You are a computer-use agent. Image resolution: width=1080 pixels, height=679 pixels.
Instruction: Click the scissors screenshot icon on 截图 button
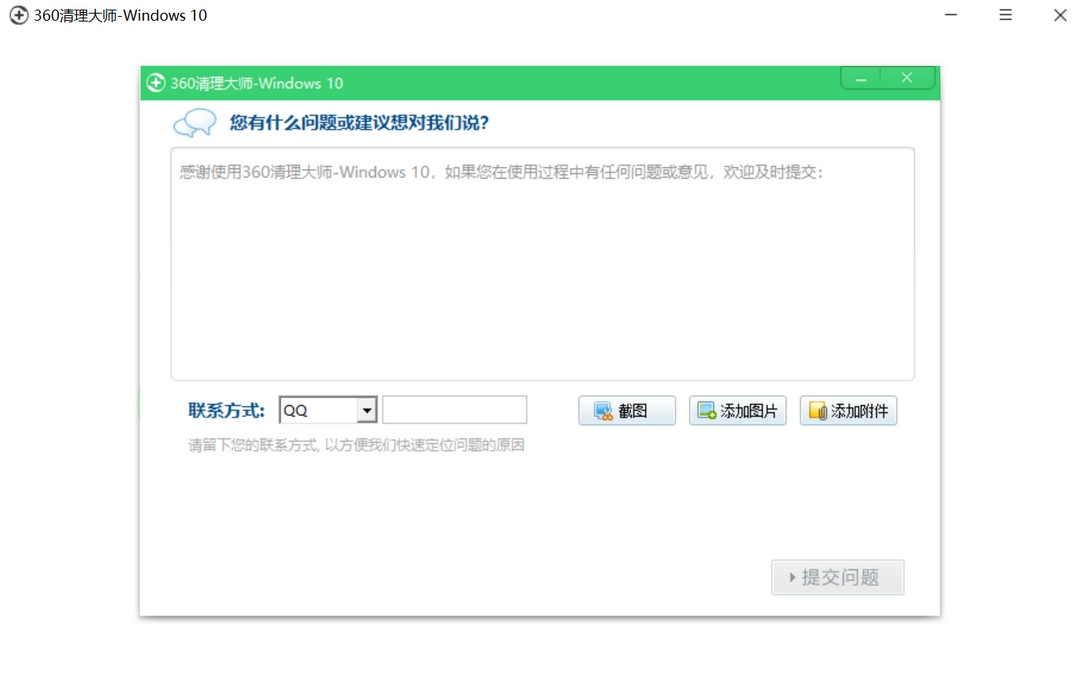pos(601,410)
